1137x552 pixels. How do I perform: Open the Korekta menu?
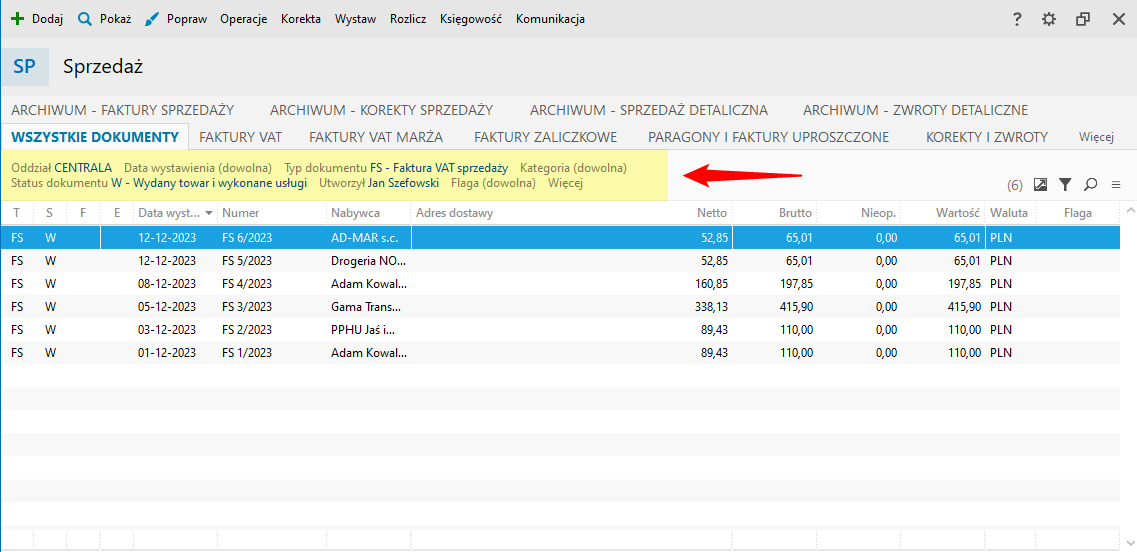coord(301,20)
